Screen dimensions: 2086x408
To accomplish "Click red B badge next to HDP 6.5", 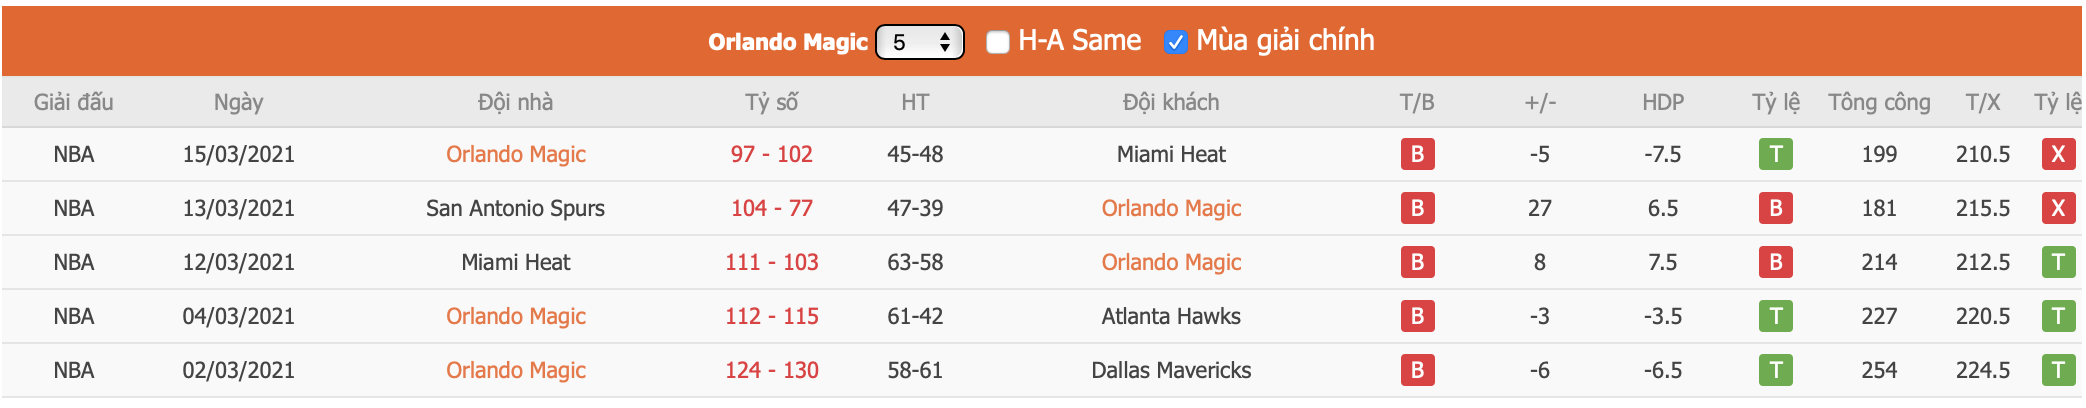I will click(1775, 208).
